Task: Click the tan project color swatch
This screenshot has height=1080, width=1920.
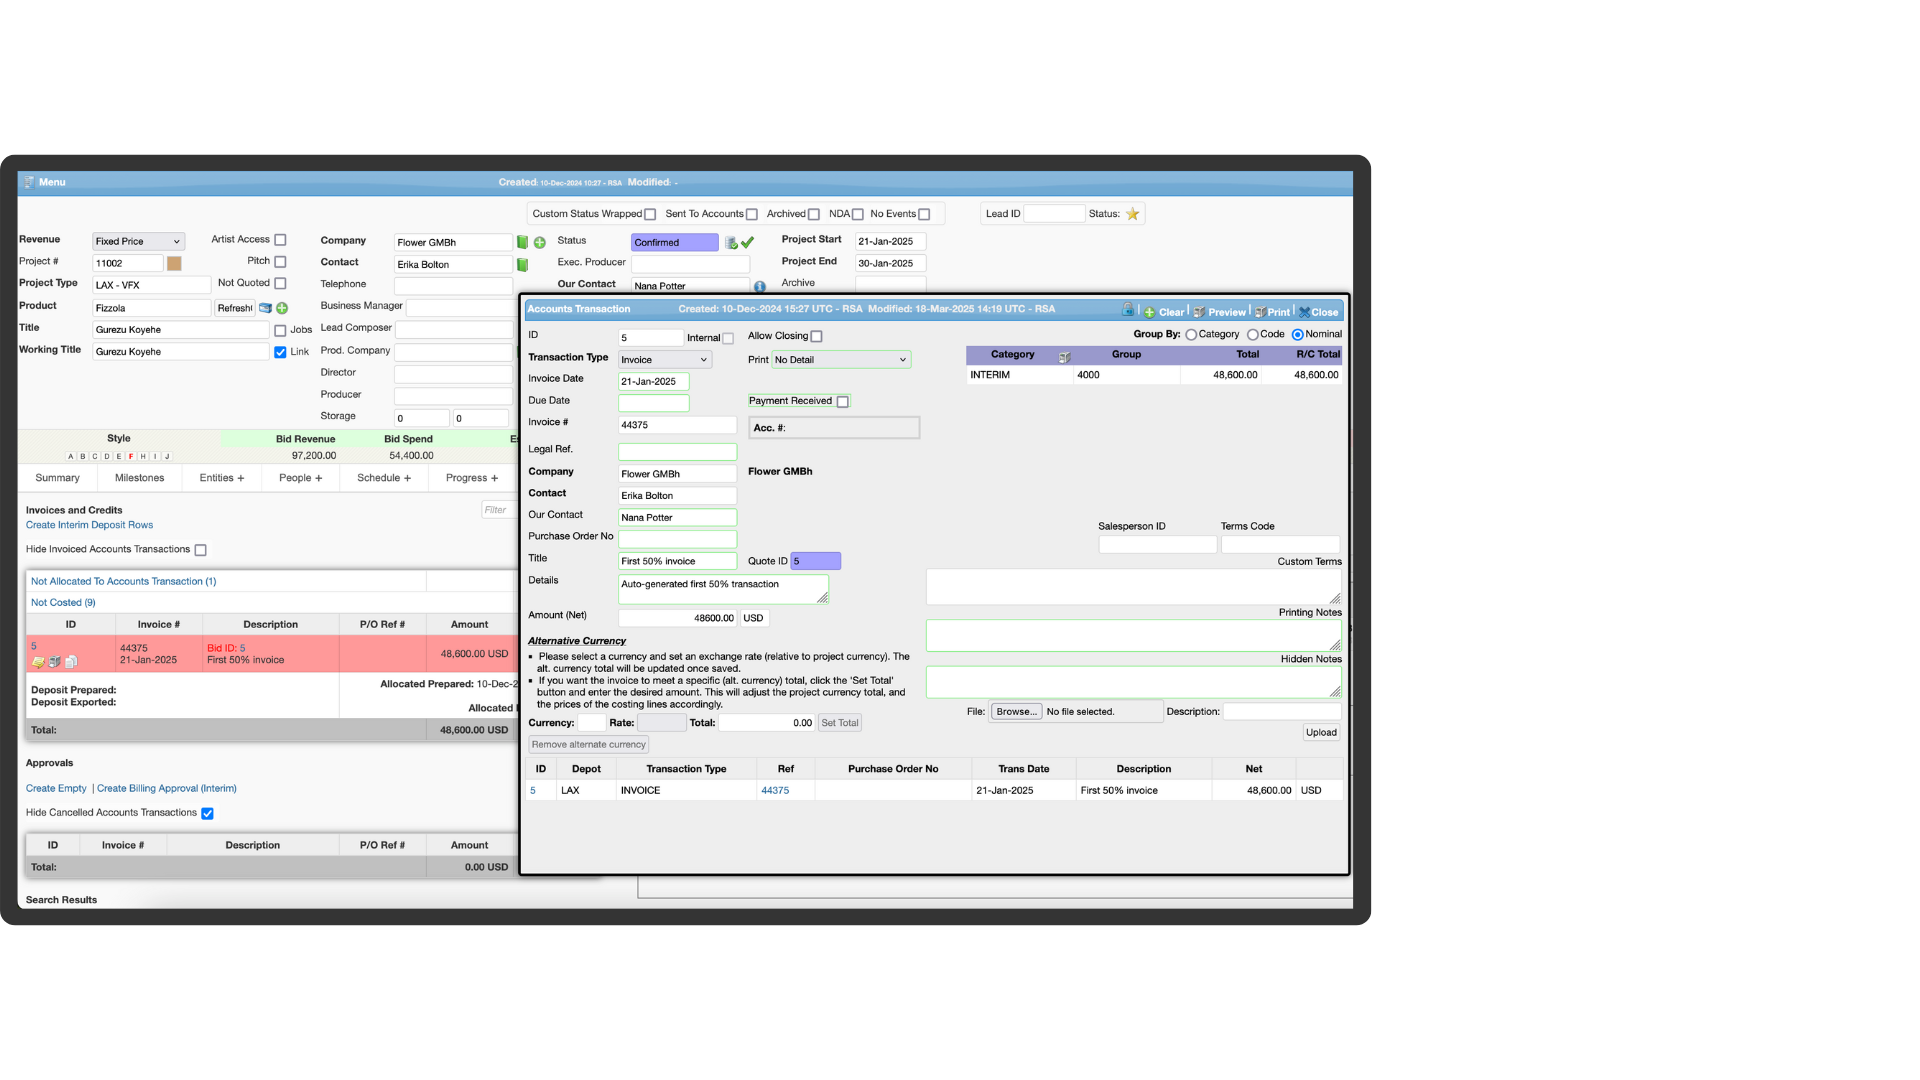Action: click(x=174, y=264)
